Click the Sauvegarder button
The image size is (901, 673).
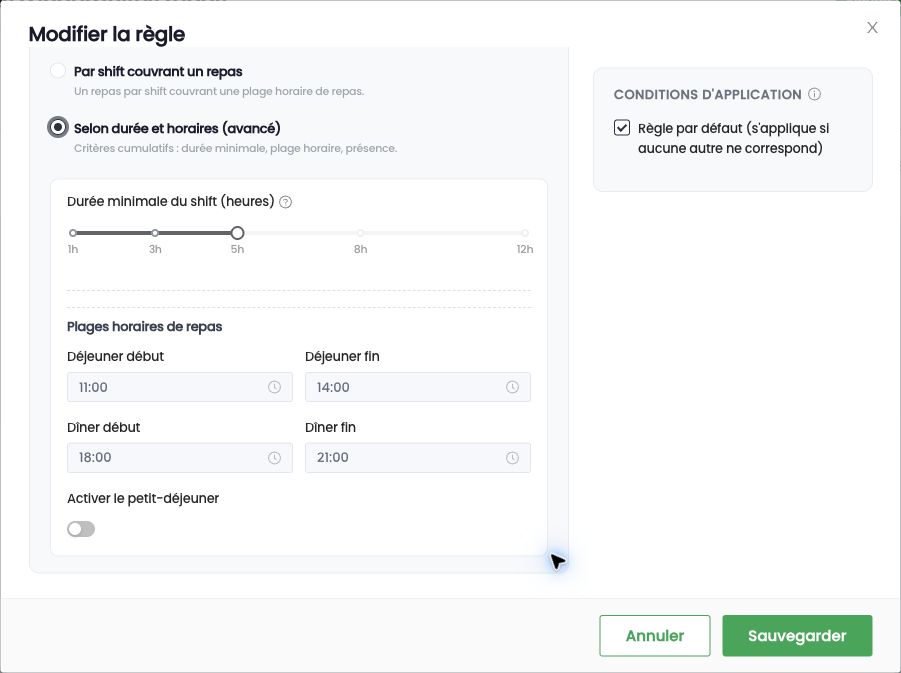point(797,636)
